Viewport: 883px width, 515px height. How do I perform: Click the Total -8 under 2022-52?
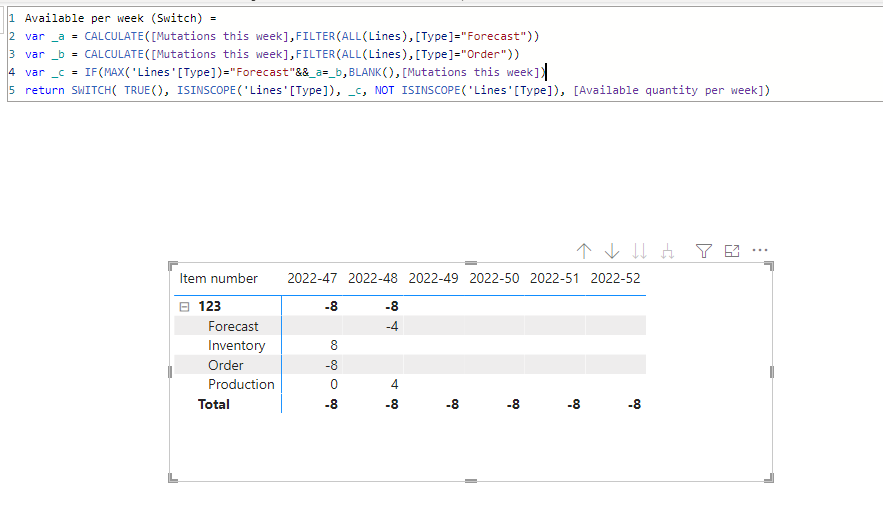click(x=634, y=405)
